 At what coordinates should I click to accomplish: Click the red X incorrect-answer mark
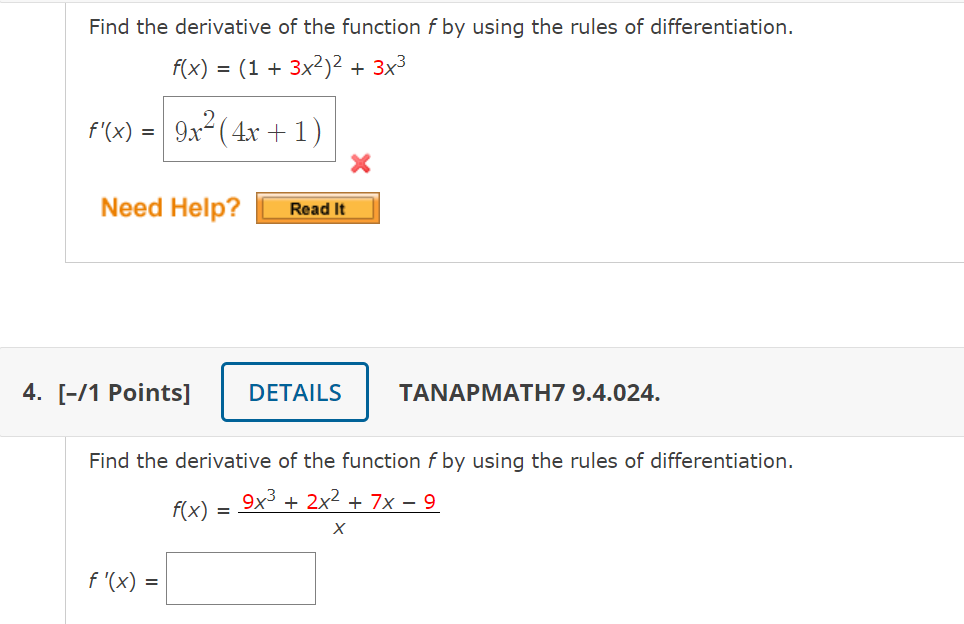click(x=360, y=165)
